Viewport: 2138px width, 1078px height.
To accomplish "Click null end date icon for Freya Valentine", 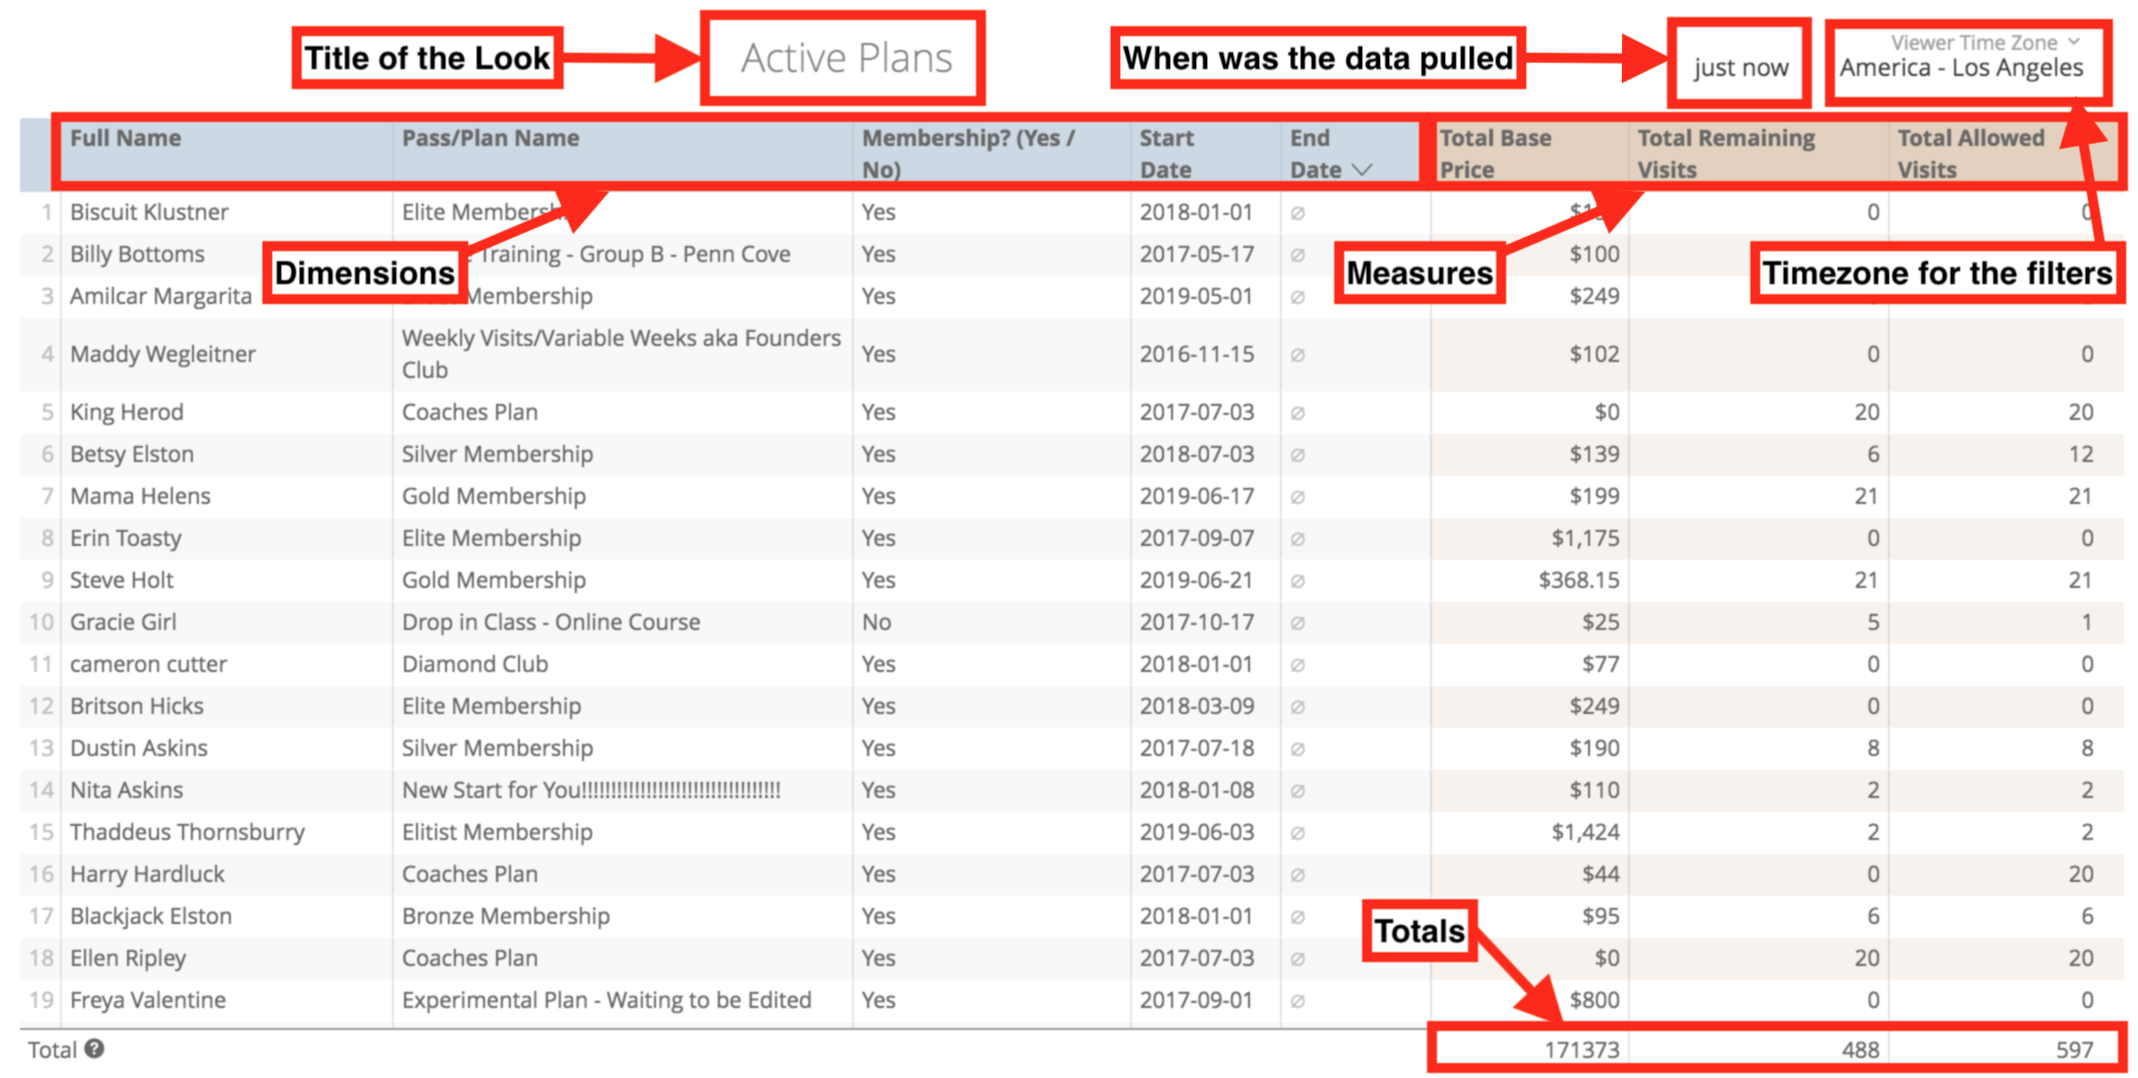I will (1297, 1001).
